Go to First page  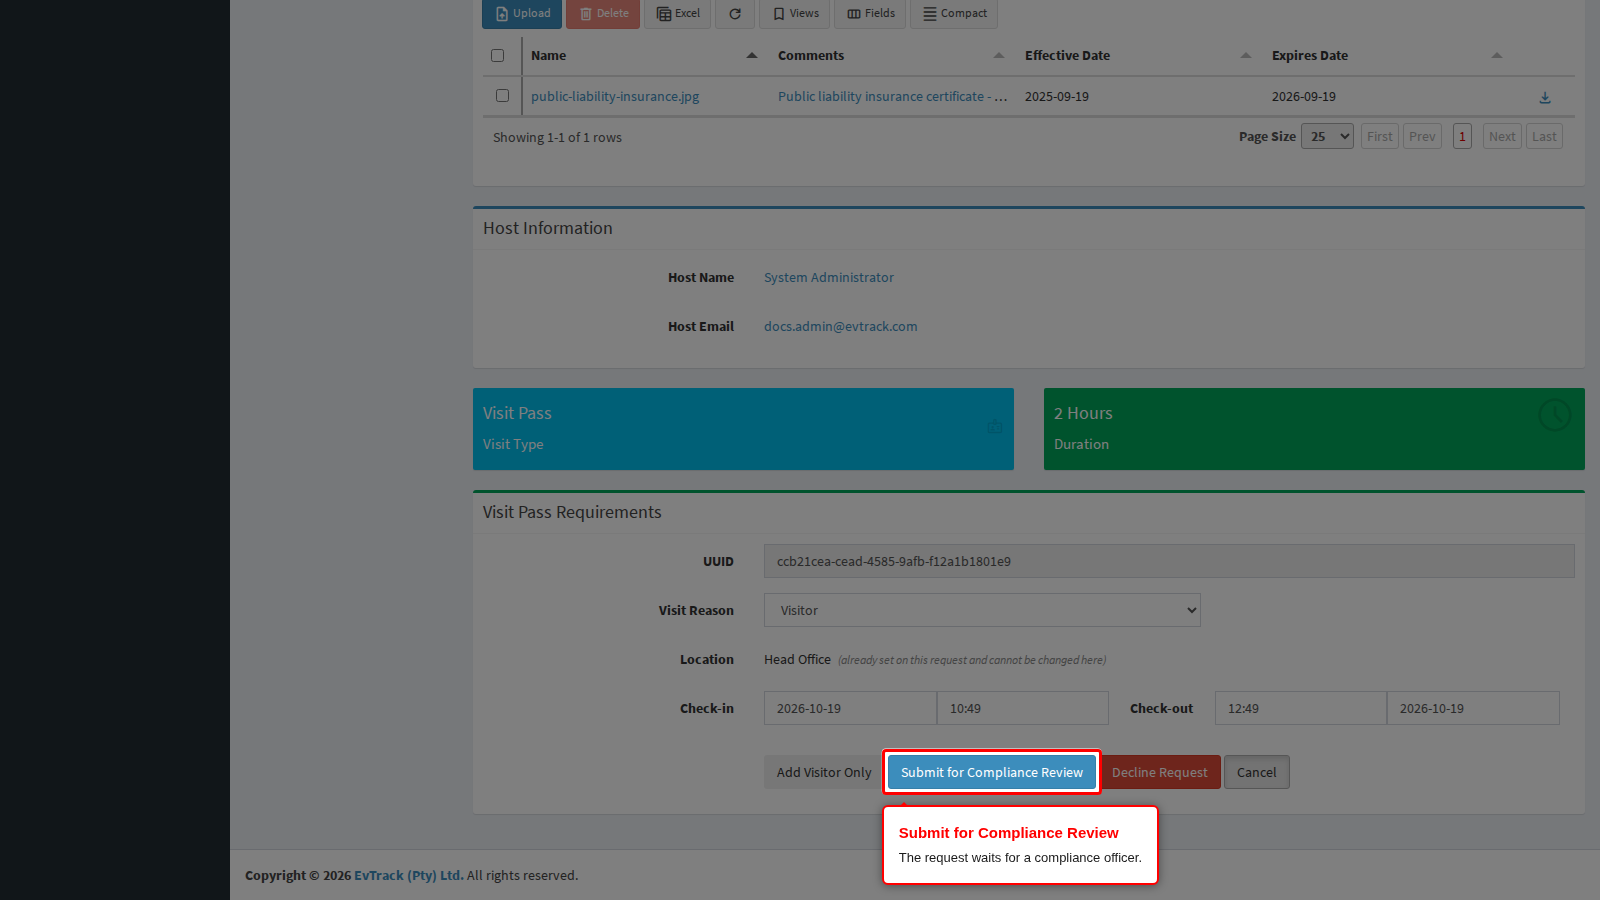1380,137
